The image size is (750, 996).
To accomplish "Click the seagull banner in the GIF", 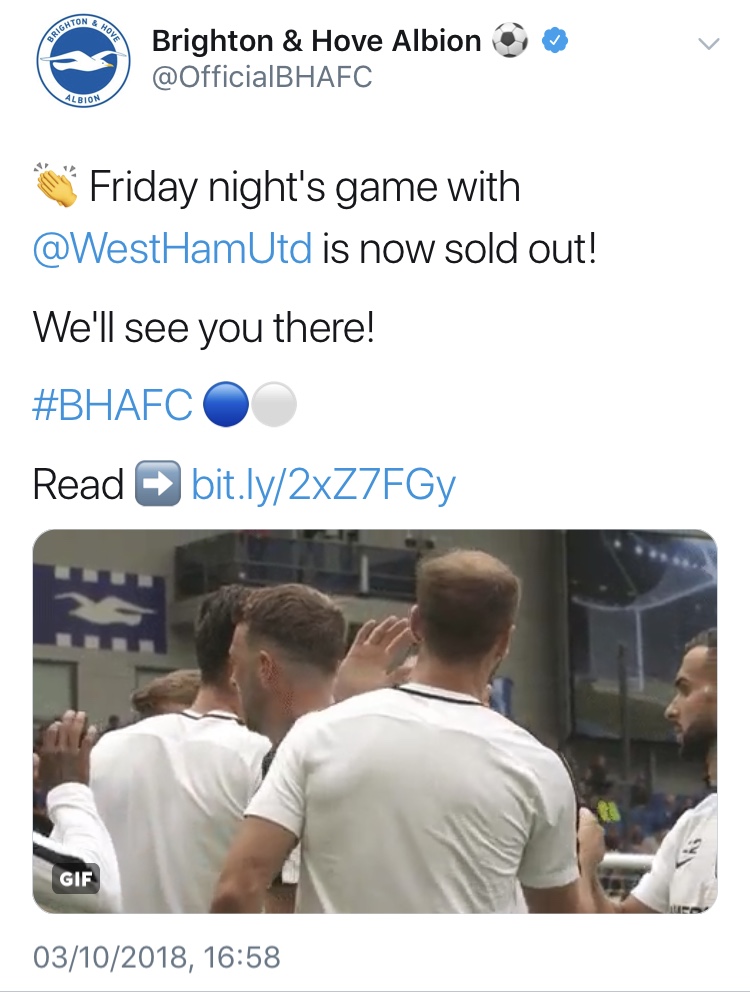I will (x=100, y=609).
